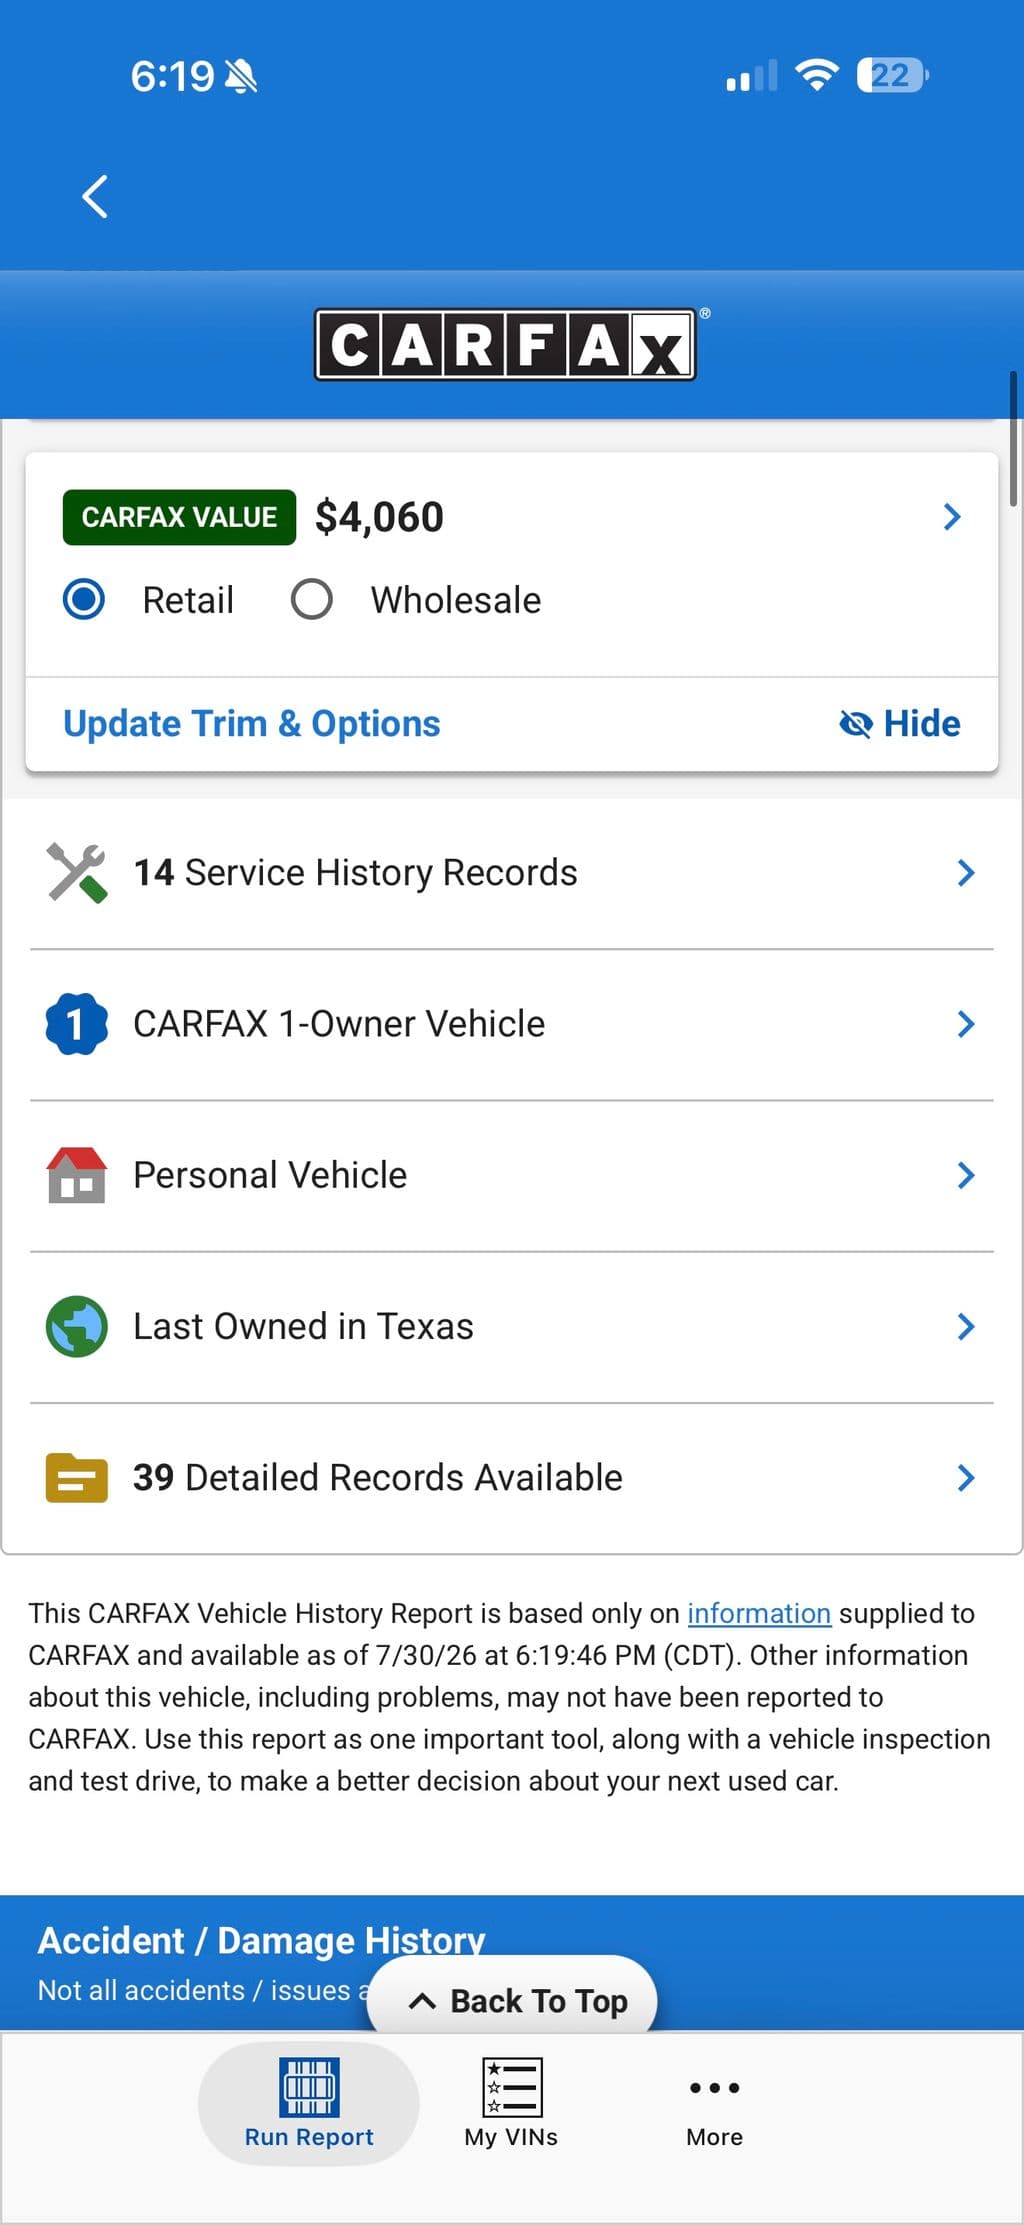Tap the yellow Detailed Records folder icon
Viewport: 1024px width, 2225px height.
[77, 1478]
